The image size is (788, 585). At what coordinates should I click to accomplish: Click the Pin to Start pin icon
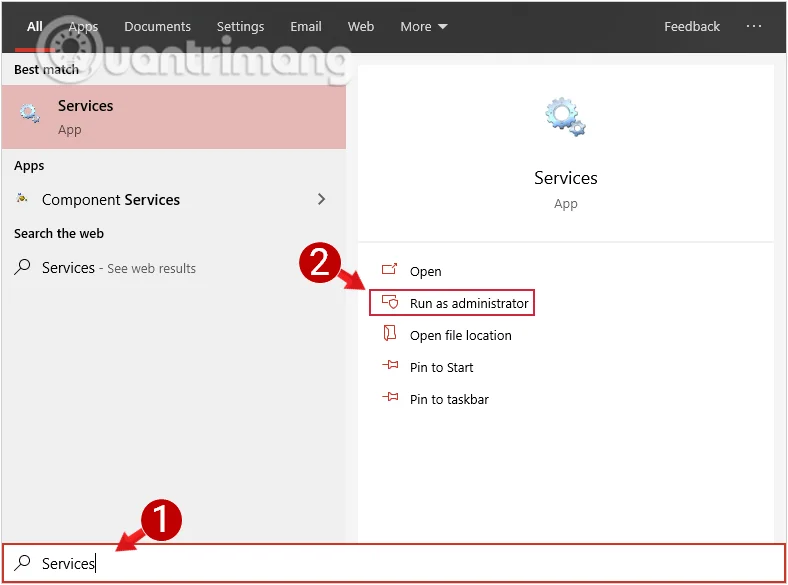[390, 365]
